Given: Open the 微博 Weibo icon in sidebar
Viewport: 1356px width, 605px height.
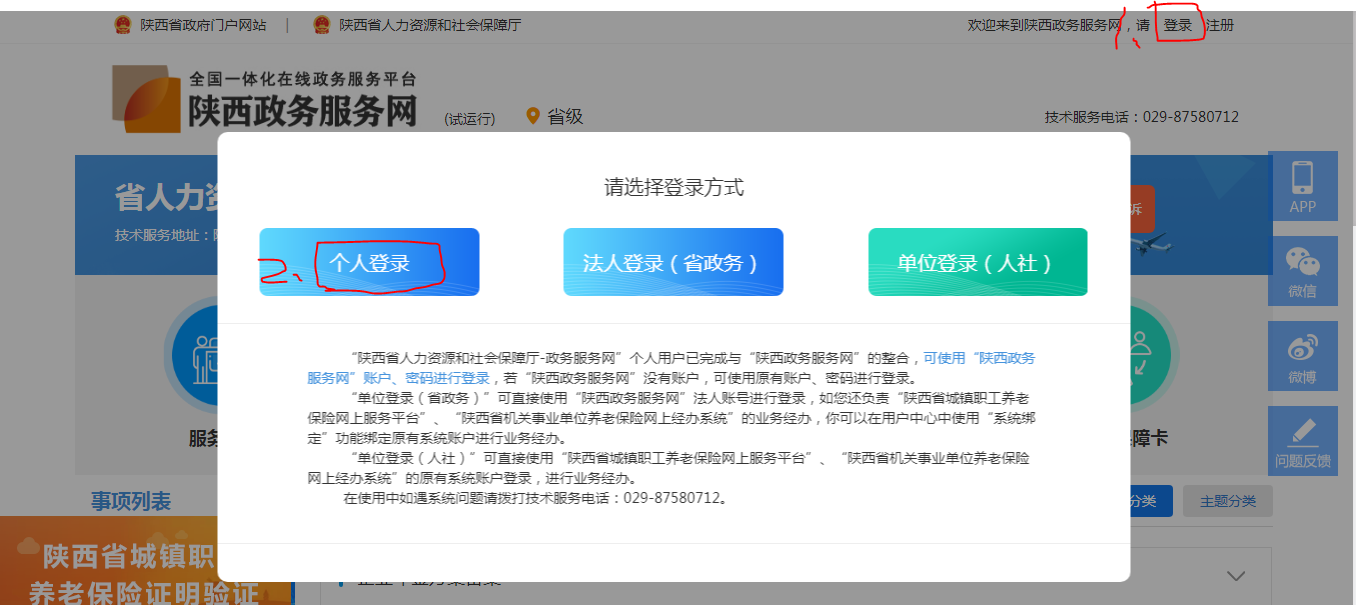Looking at the screenshot, I should click(x=1302, y=357).
